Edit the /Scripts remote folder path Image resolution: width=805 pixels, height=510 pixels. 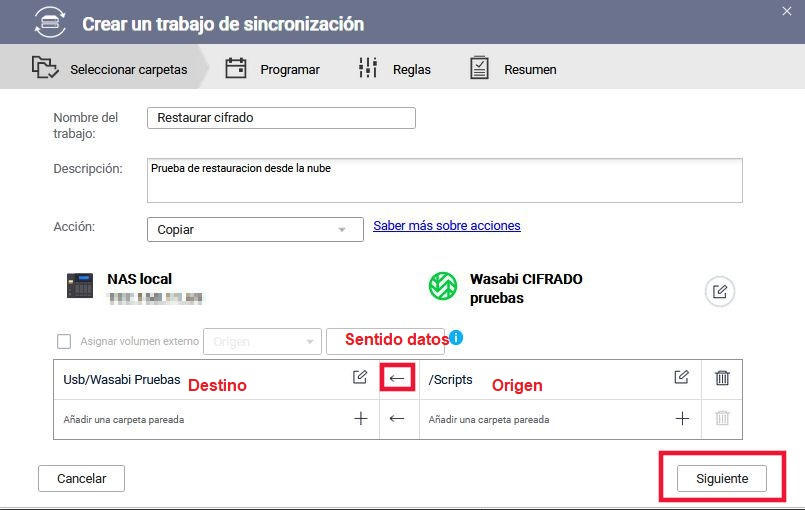click(681, 377)
